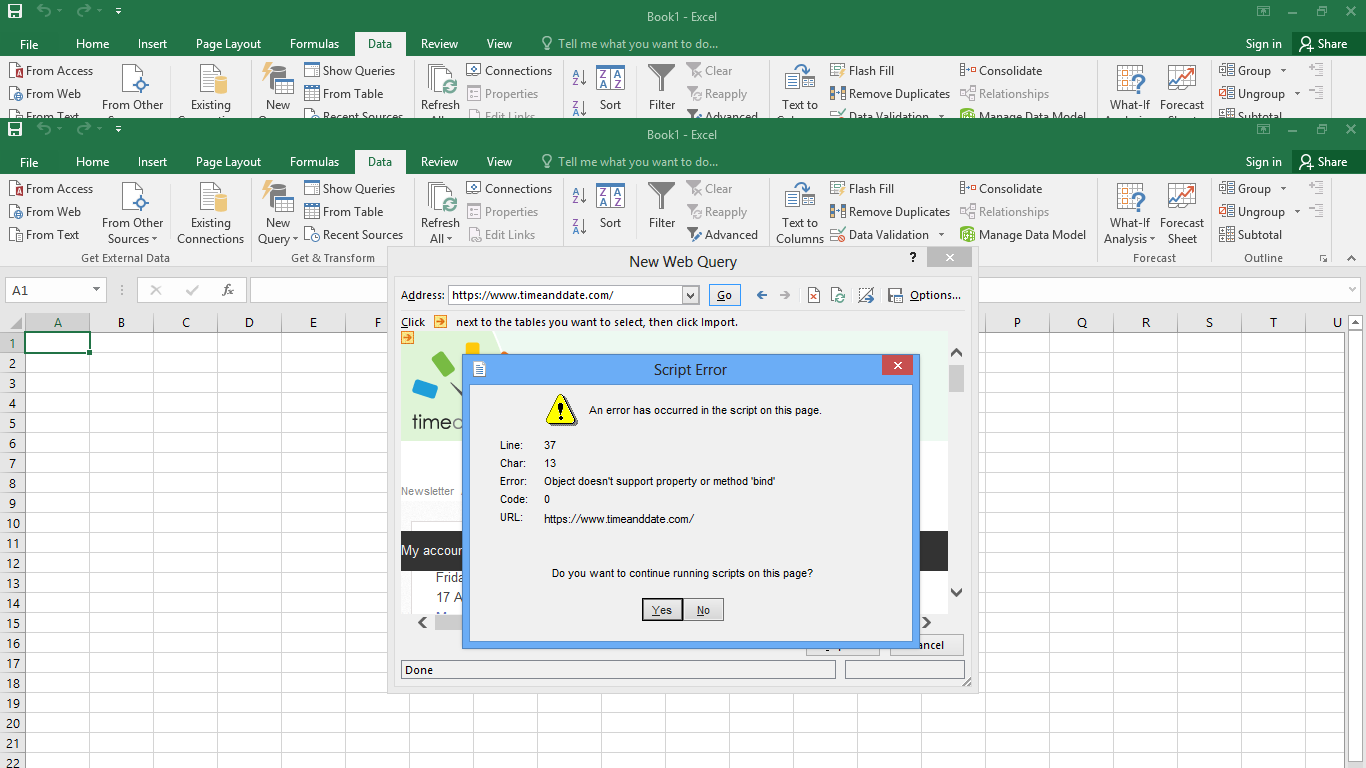Select From Text in the lower ribbon
1366x768 pixels.
click(x=44, y=235)
